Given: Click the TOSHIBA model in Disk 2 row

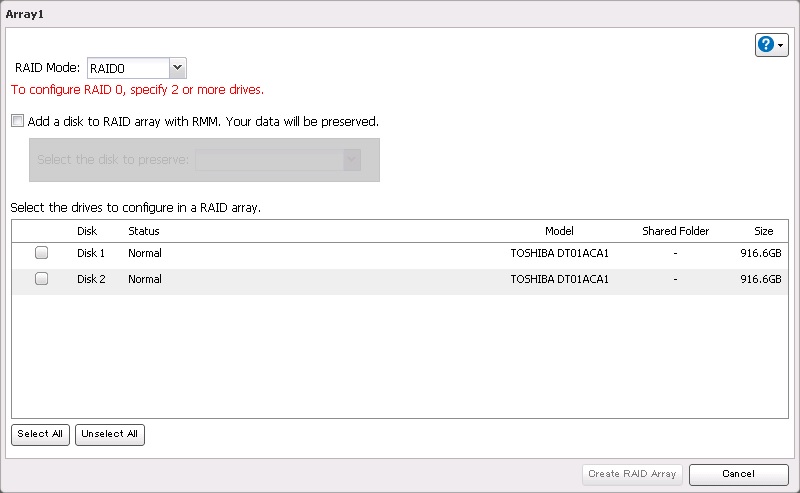Looking at the screenshot, I should pos(559,280).
